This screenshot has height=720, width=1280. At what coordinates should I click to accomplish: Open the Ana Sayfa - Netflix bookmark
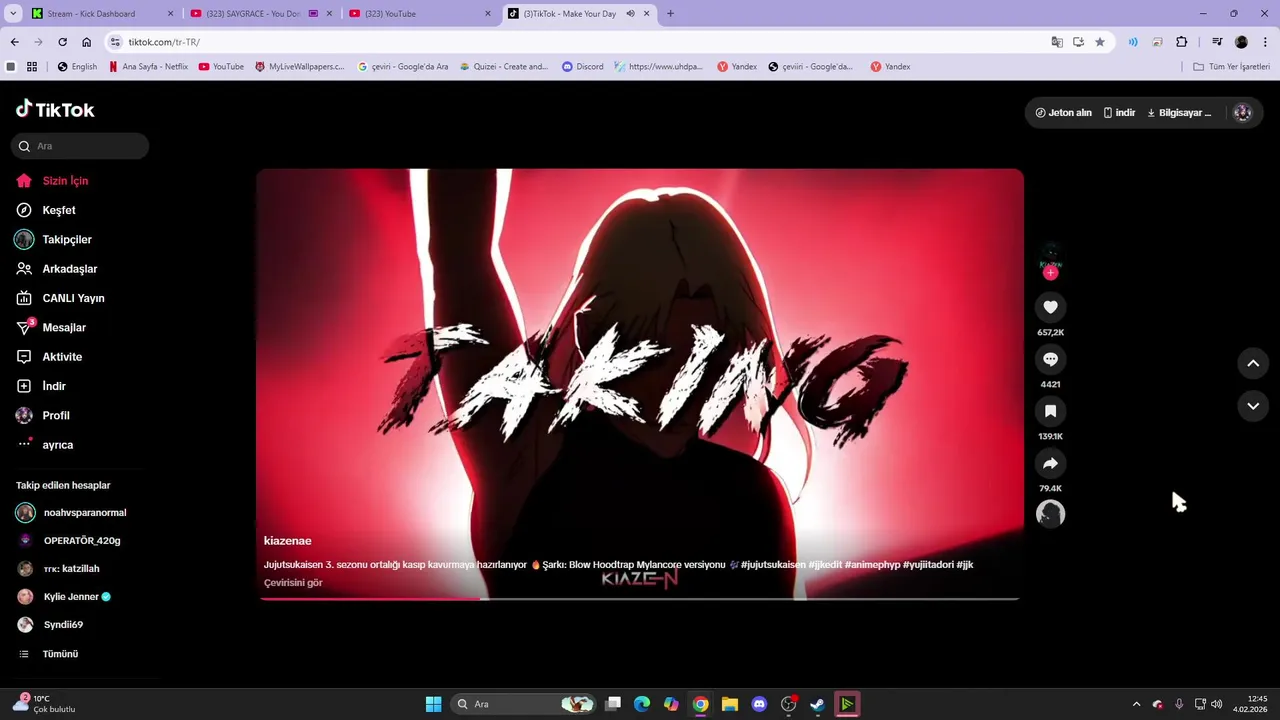click(148, 67)
